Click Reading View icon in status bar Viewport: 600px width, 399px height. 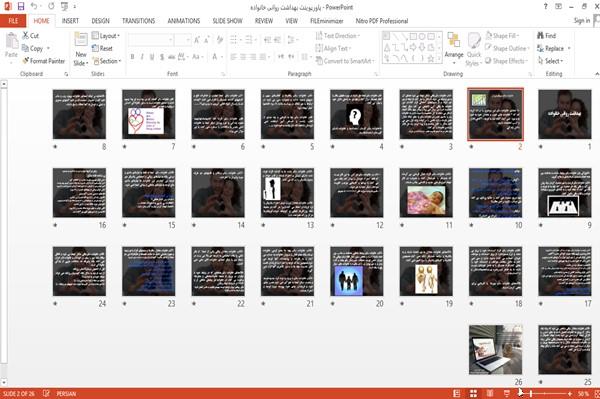tap(490, 393)
